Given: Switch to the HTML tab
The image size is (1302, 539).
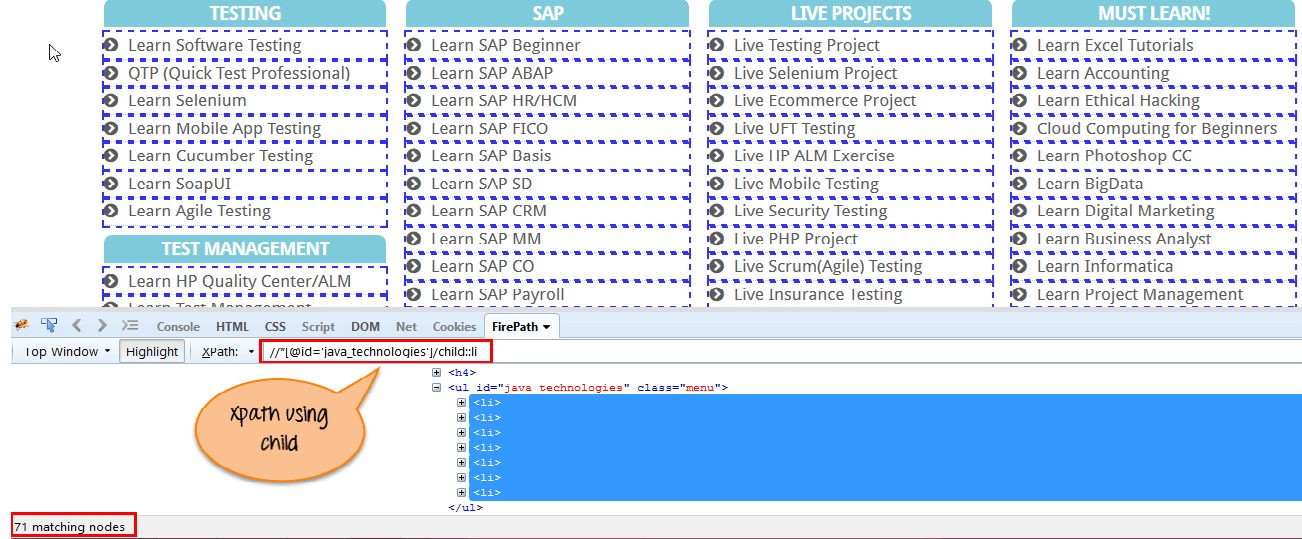Looking at the screenshot, I should pos(232,327).
